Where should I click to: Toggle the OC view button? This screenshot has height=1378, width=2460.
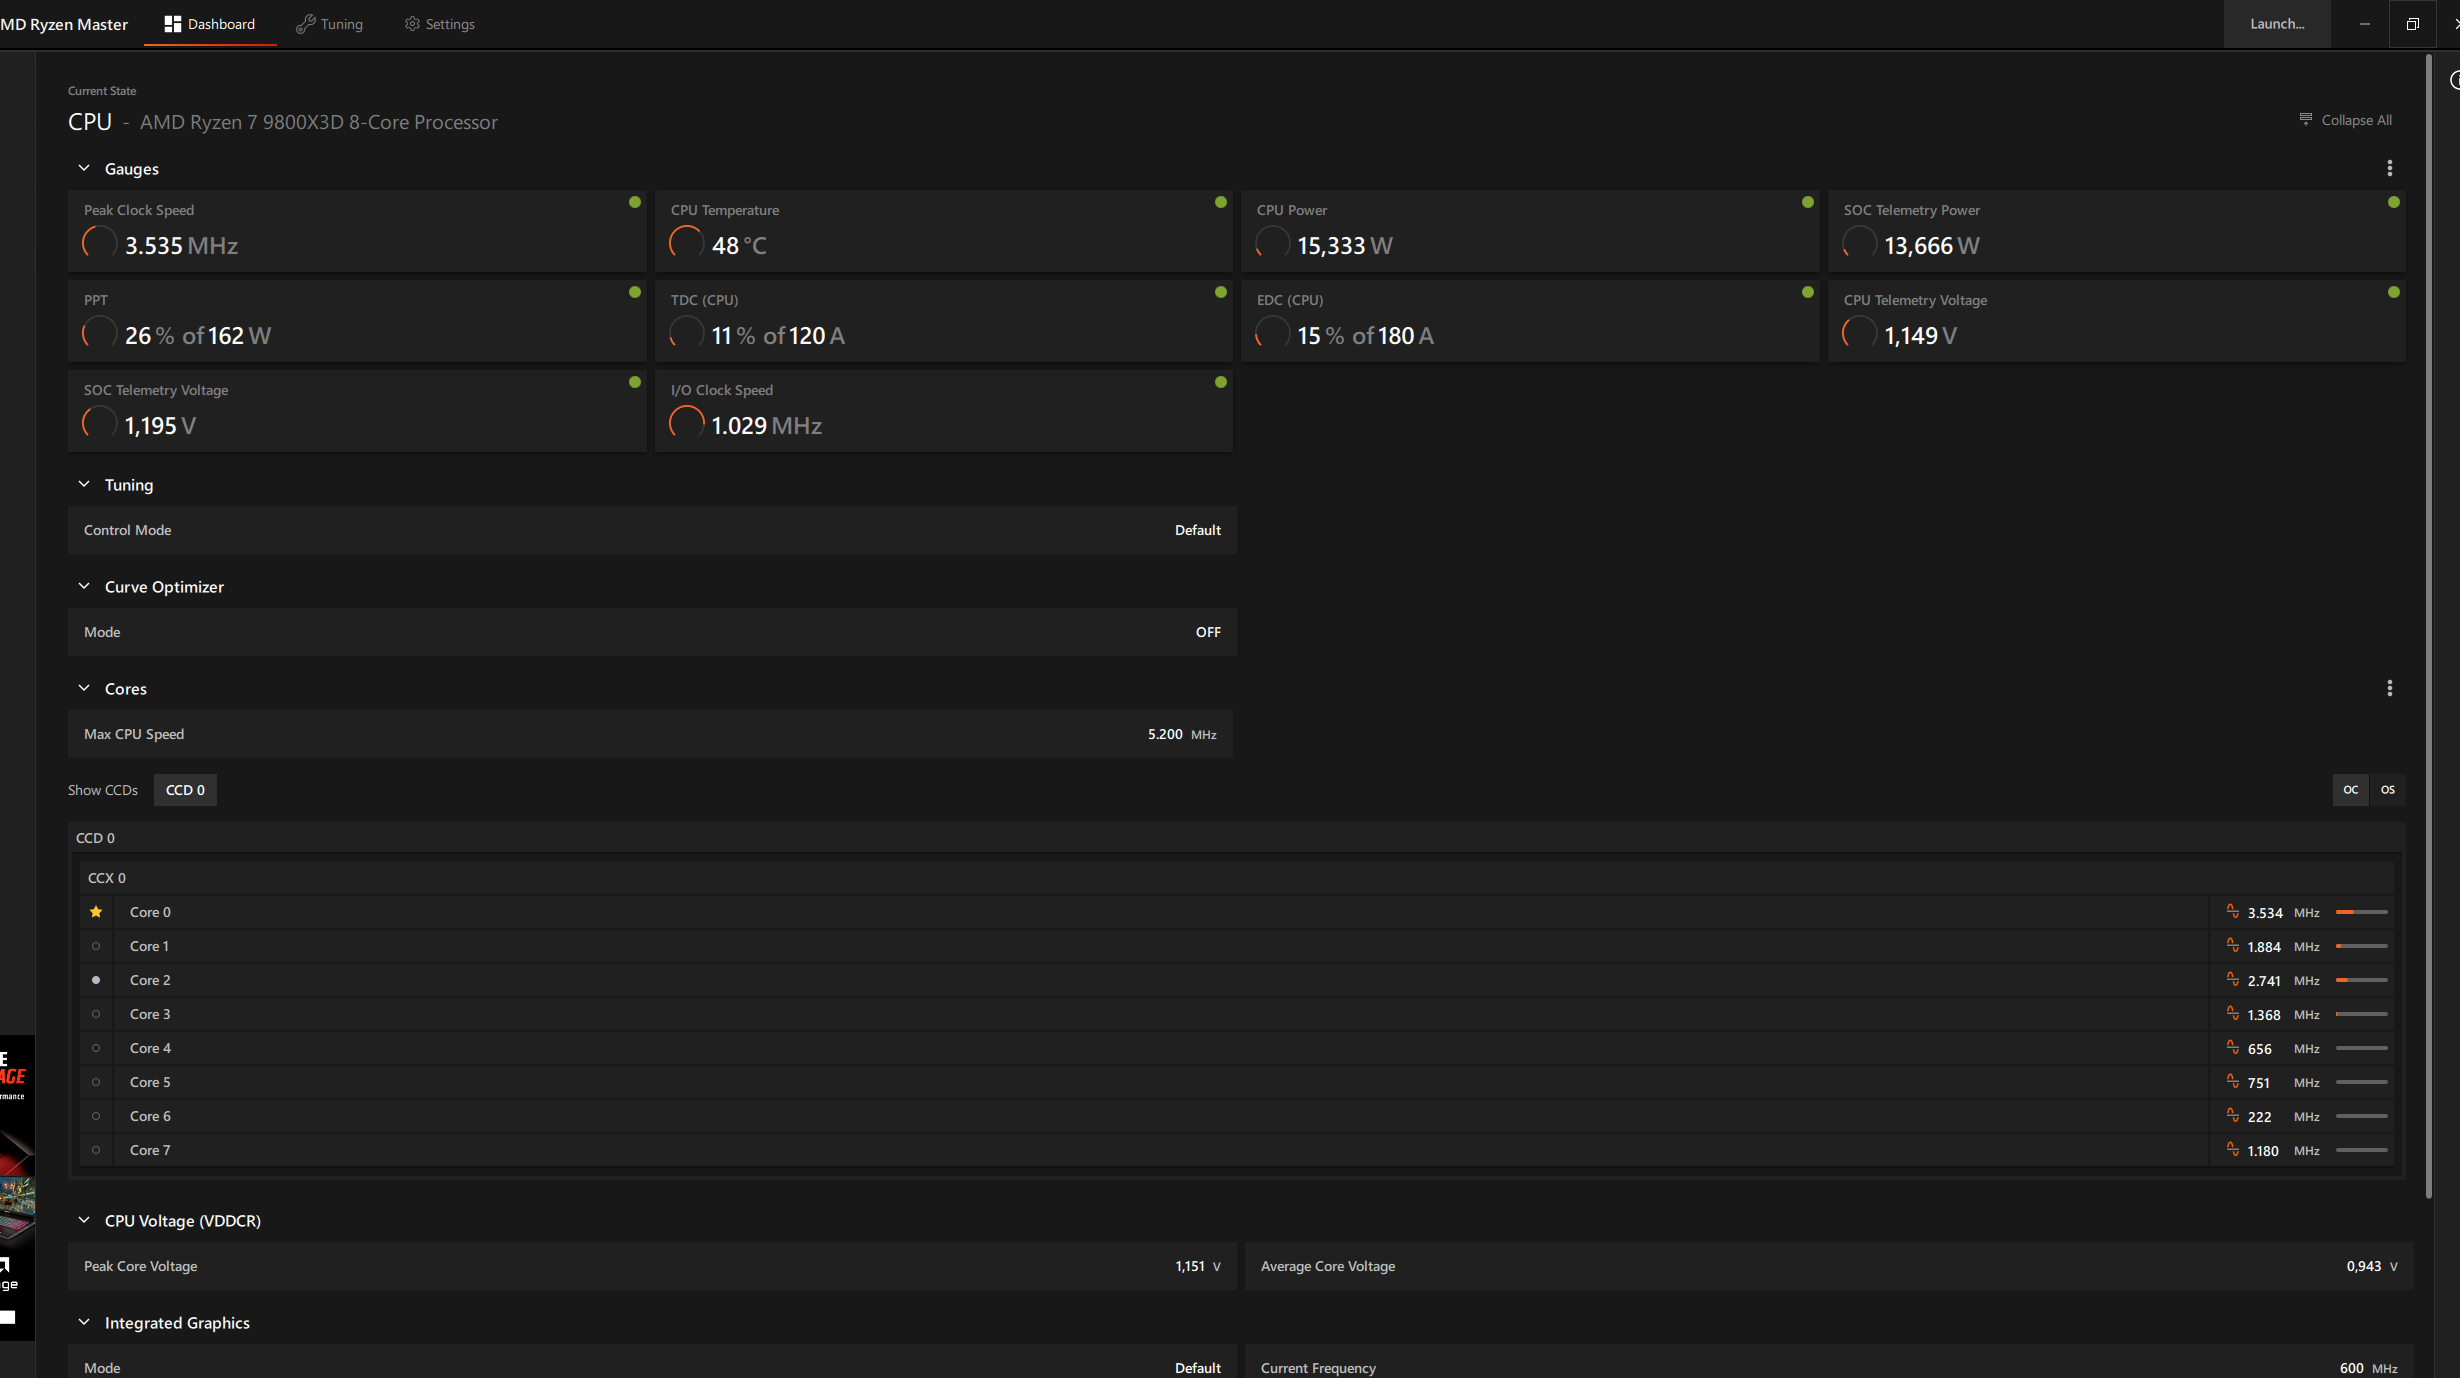point(2350,790)
